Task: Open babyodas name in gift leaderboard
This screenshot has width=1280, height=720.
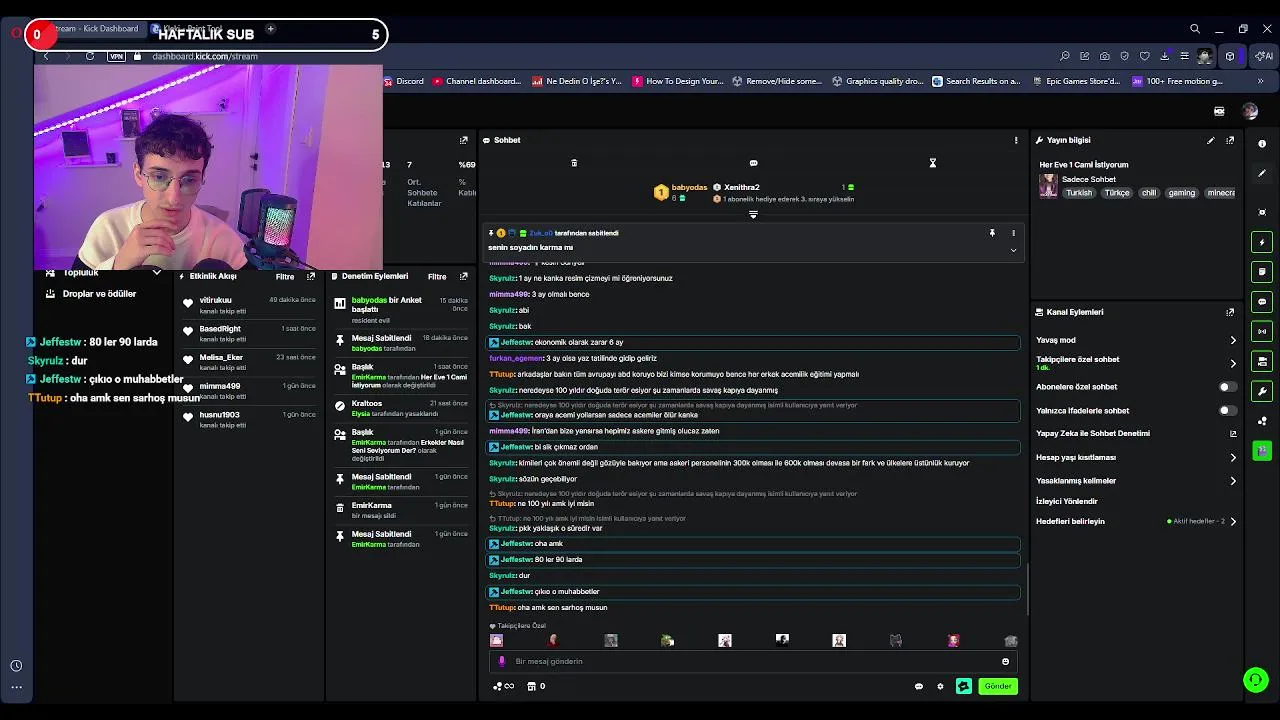Action: pyautogui.click(x=689, y=187)
